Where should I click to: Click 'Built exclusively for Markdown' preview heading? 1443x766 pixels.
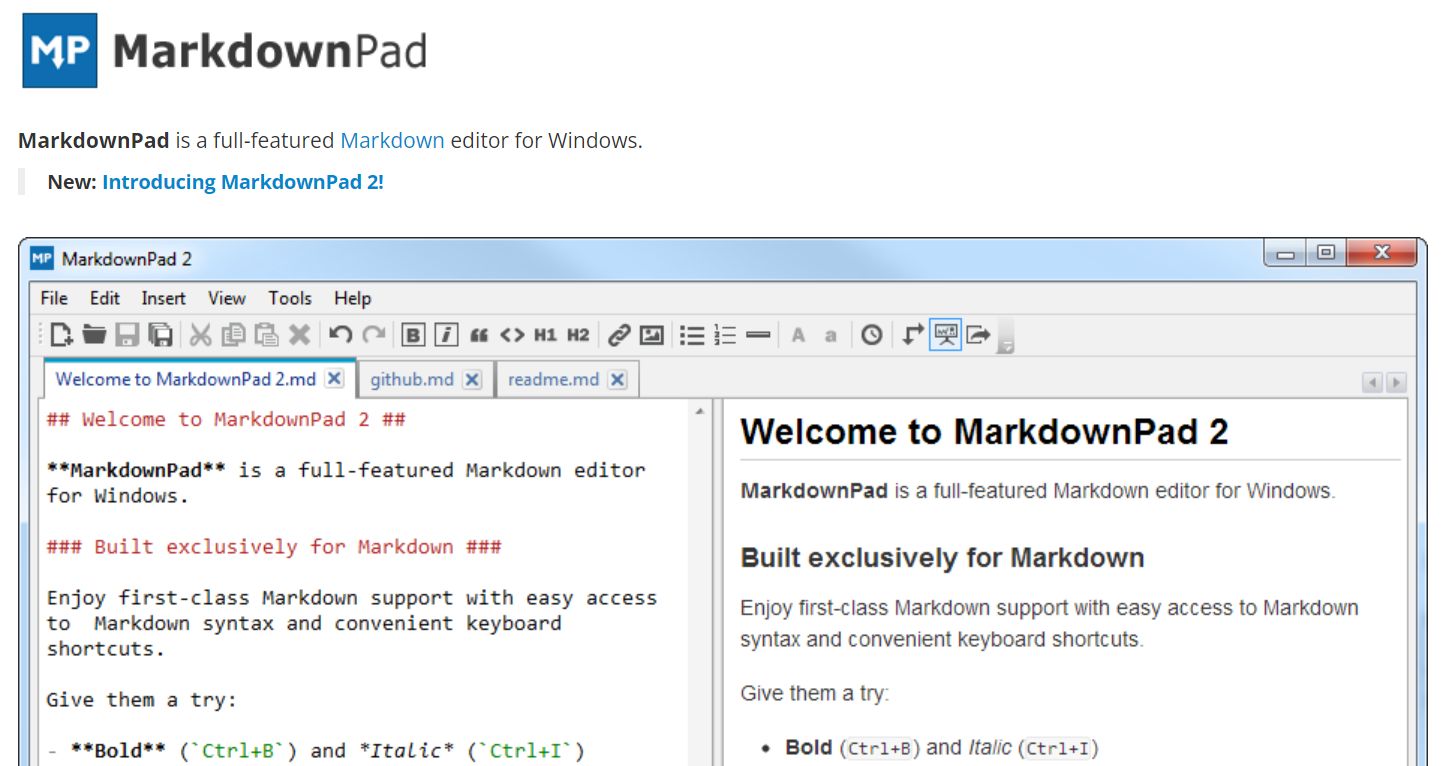[x=942, y=558]
